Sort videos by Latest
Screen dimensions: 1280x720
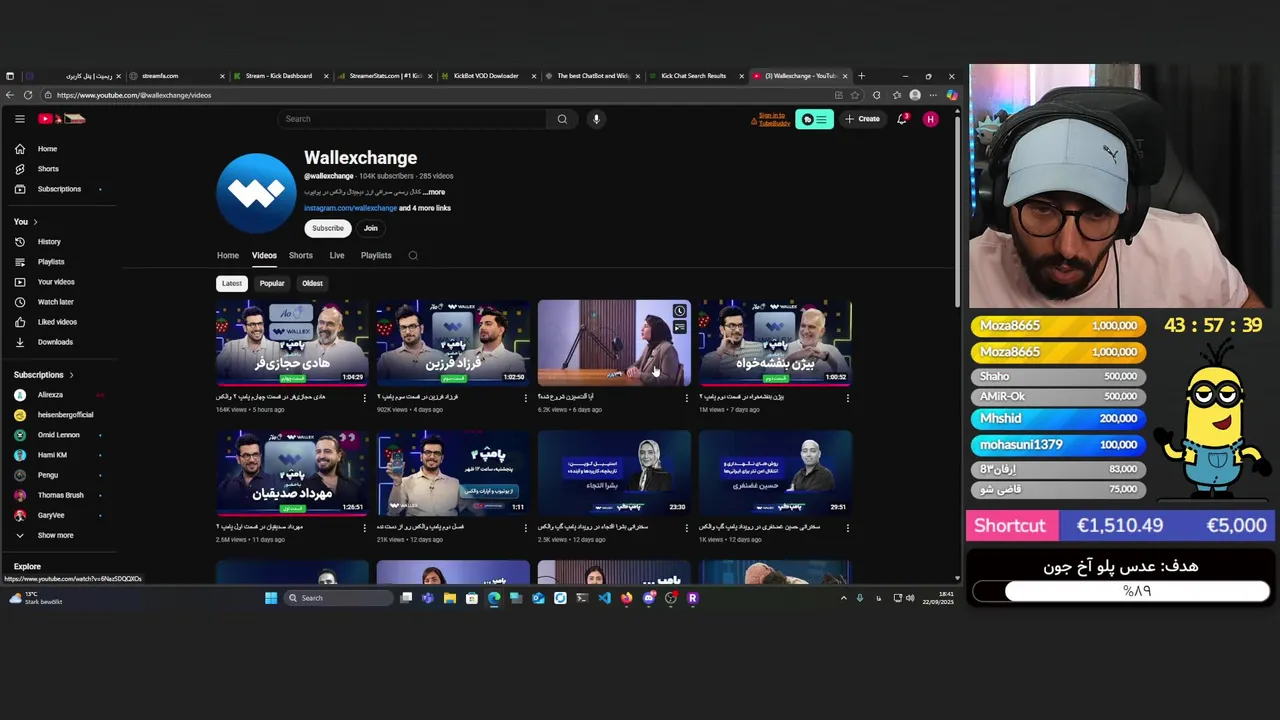[x=232, y=283]
